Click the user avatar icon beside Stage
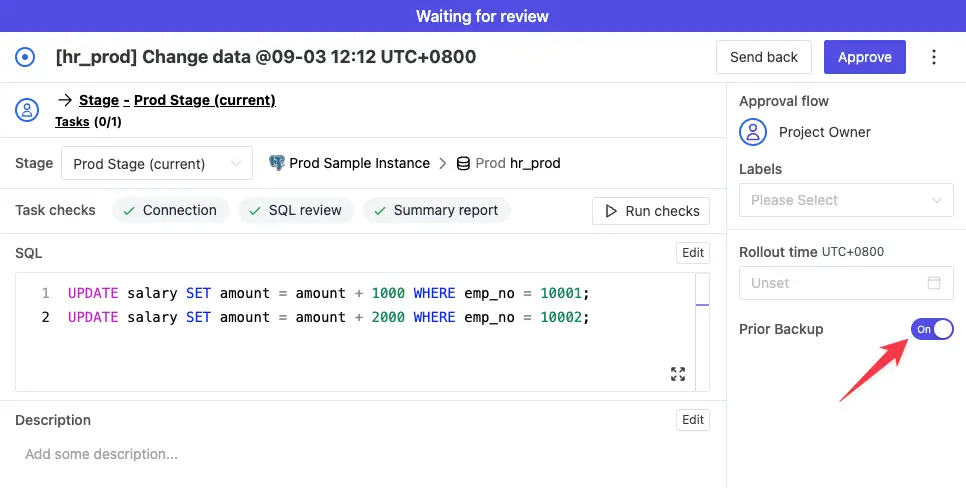Image resolution: width=966 pixels, height=488 pixels. [x=27, y=110]
